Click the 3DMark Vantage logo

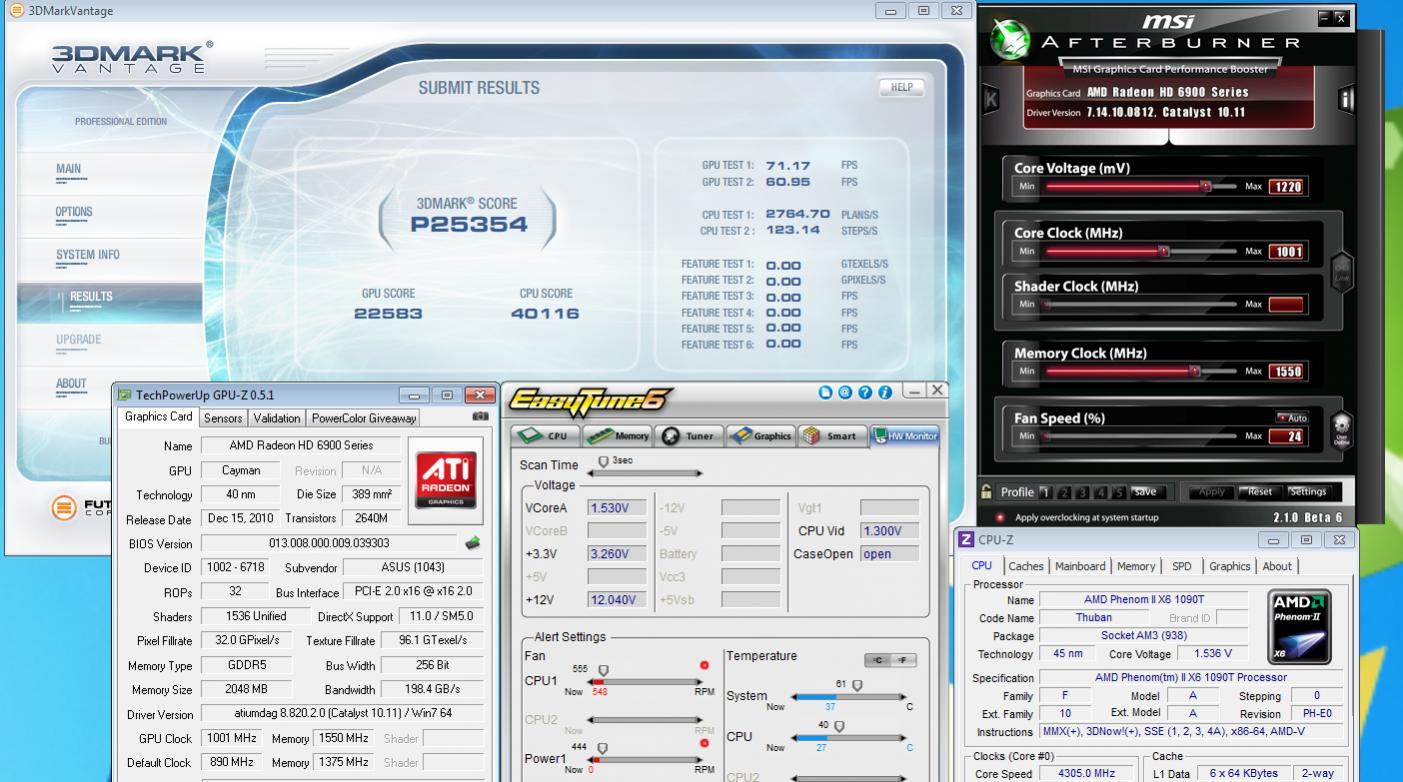(131, 57)
